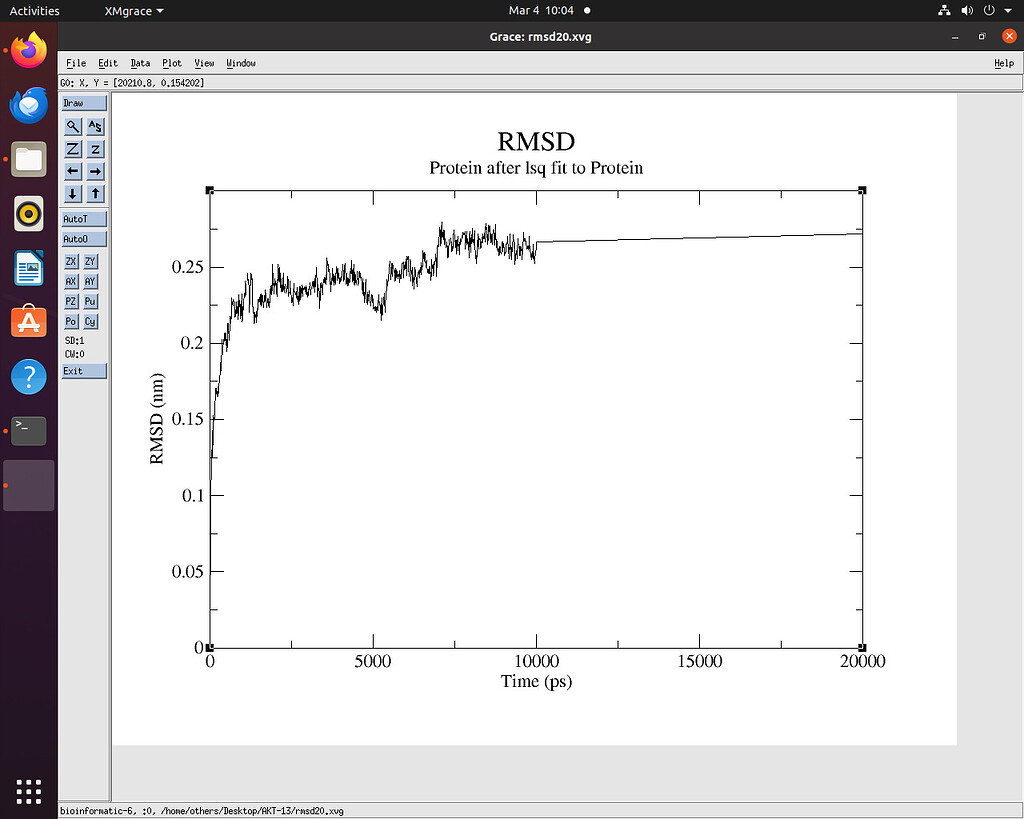Select the zoom magnifier tool
This screenshot has width=1024, height=819.
tap(71, 126)
